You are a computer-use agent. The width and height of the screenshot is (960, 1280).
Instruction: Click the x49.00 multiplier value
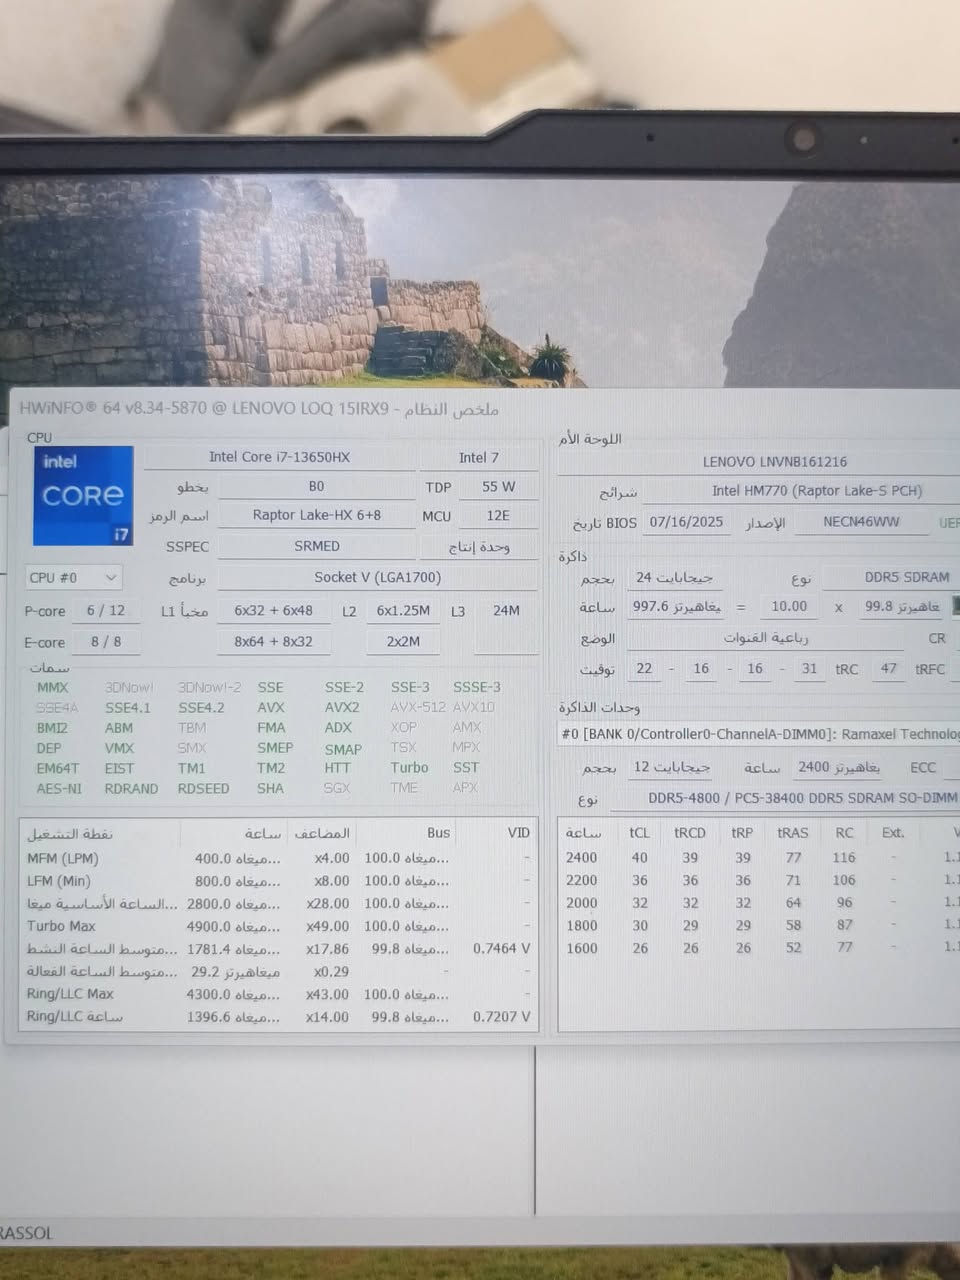coord(328,926)
